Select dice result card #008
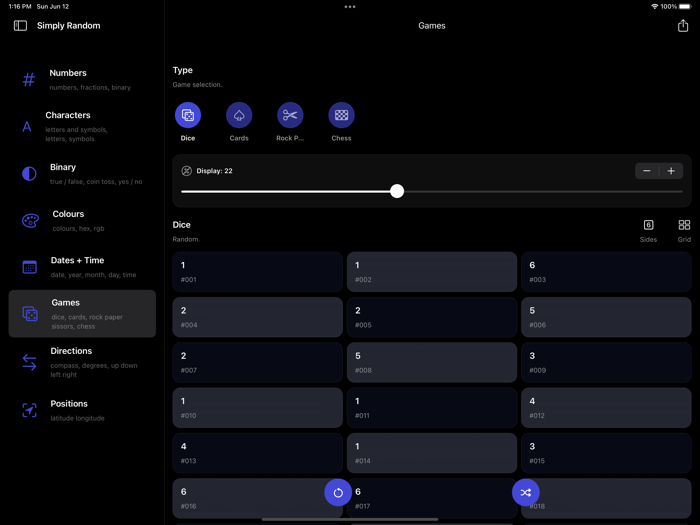This screenshot has width=700, height=525. click(x=432, y=362)
